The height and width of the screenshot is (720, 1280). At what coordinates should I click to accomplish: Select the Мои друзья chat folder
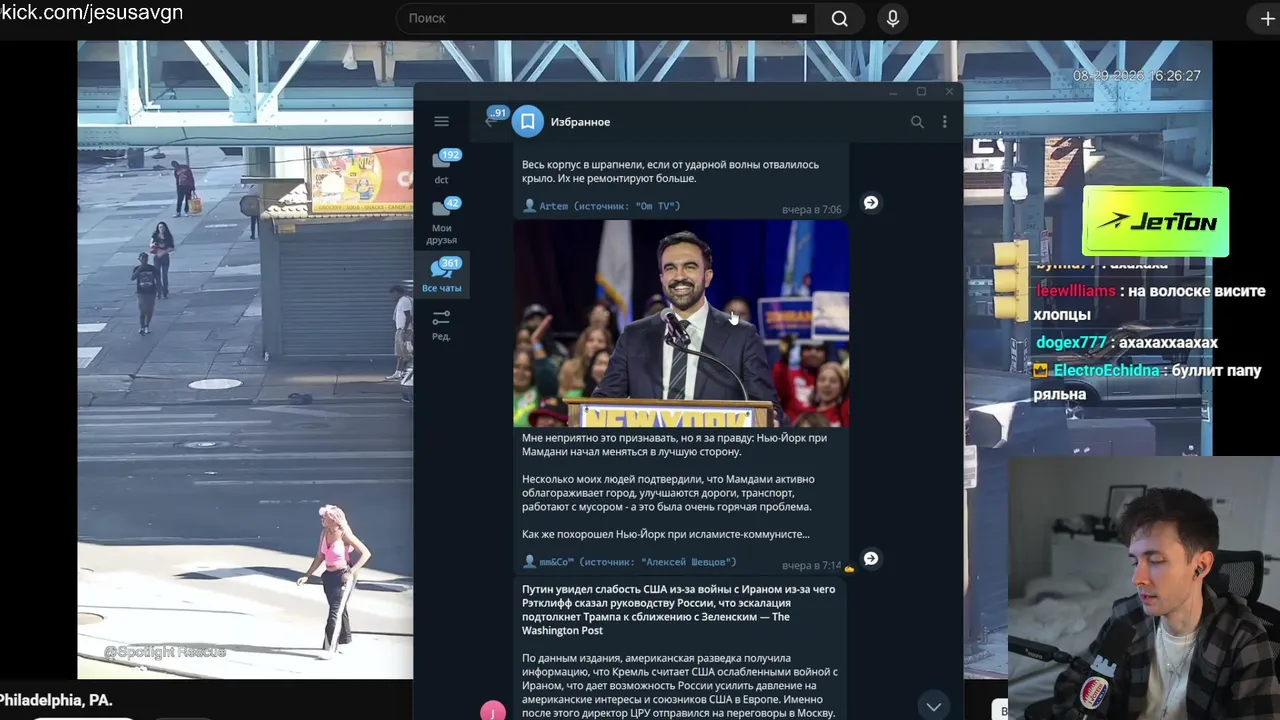[x=442, y=221]
